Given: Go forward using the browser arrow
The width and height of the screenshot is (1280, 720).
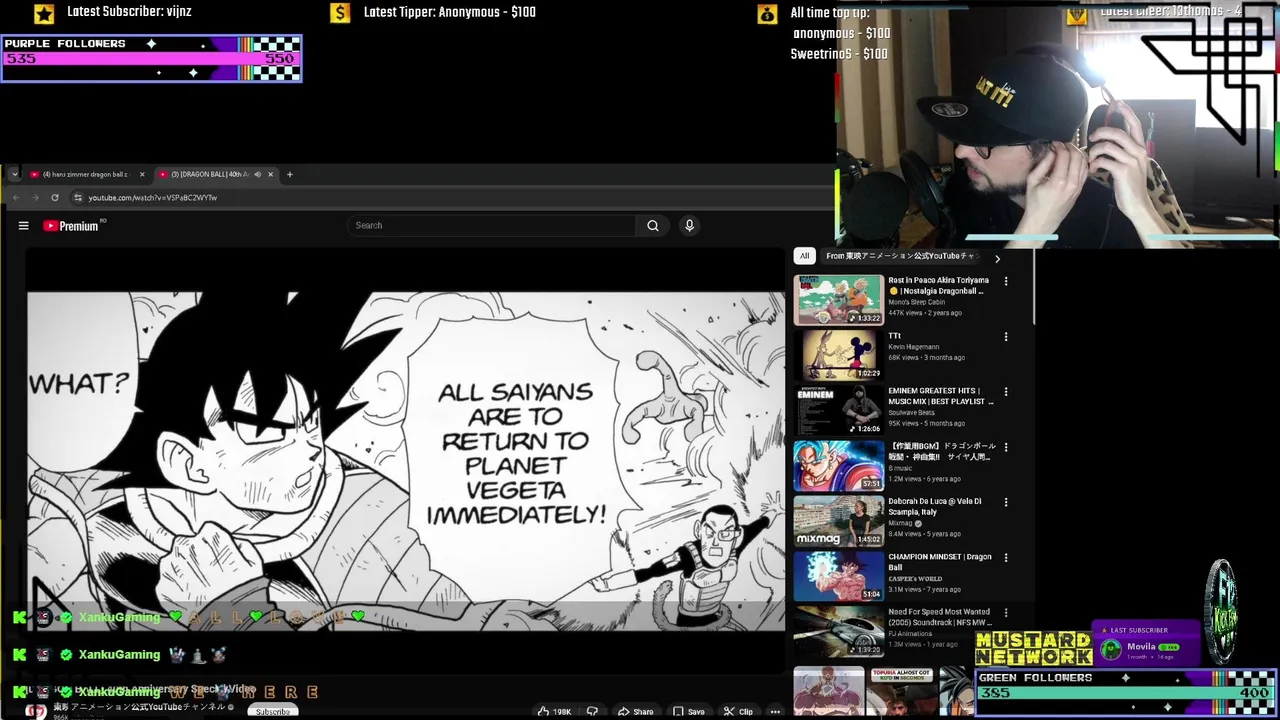Looking at the screenshot, I should pyautogui.click(x=35, y=198).
